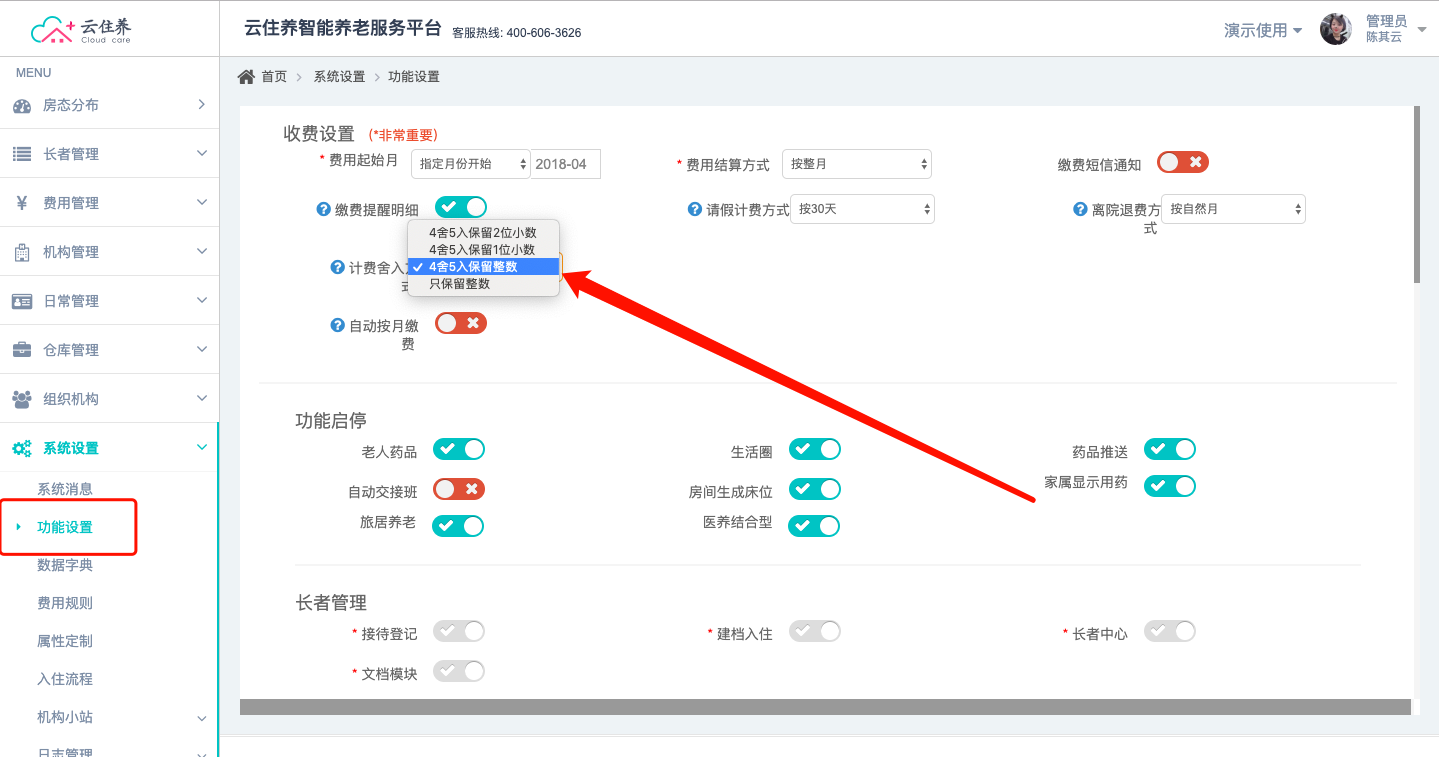The image size is (1439, 757).
Task: Disable the 生活圈 toggle
Action: coord(814,450)
